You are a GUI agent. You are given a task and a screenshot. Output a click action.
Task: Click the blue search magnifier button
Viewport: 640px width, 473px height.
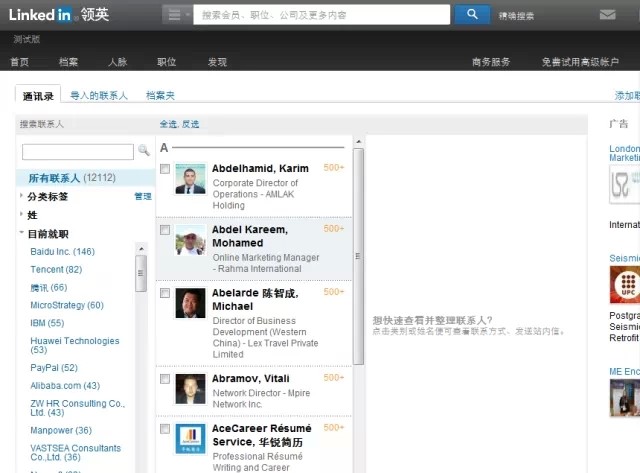pyautogui.click(x=472, y=14)
